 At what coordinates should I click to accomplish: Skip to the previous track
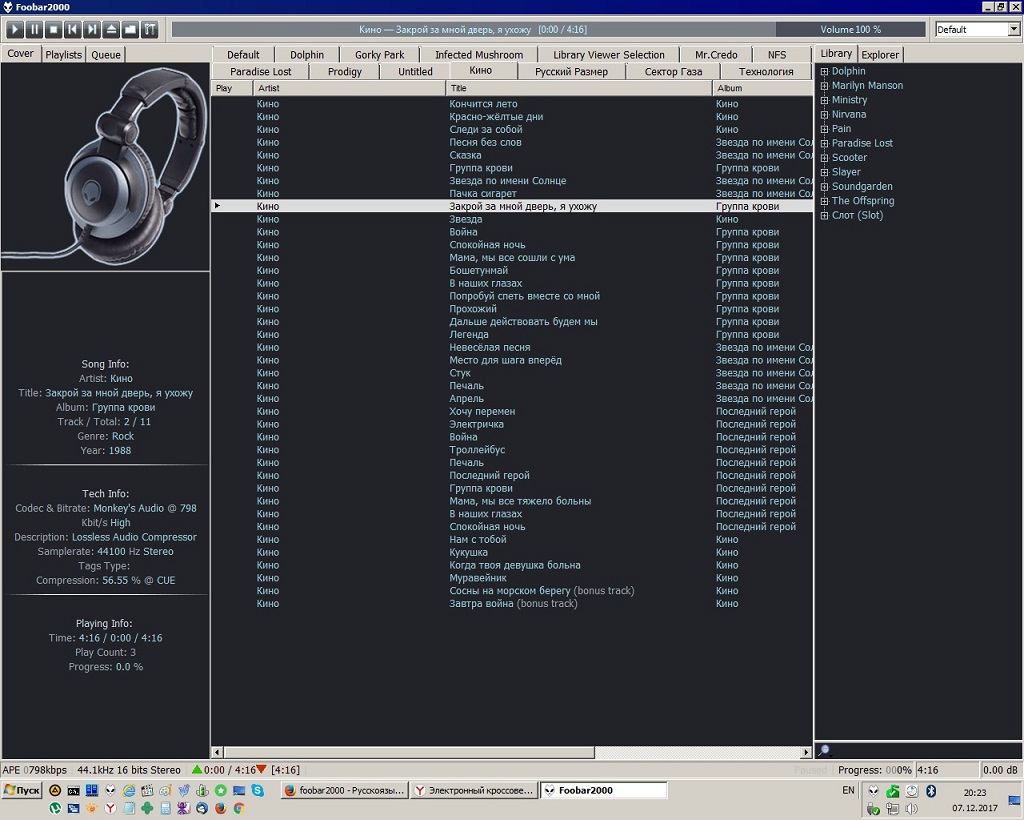72,30
